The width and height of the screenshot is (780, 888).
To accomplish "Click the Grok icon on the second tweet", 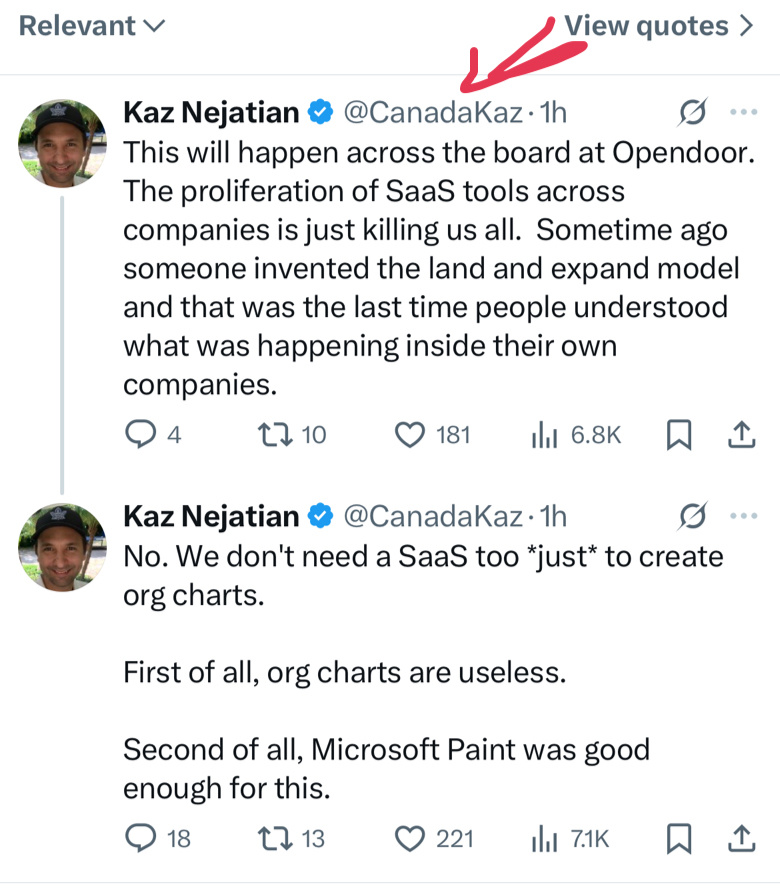I will coord(692,516).
